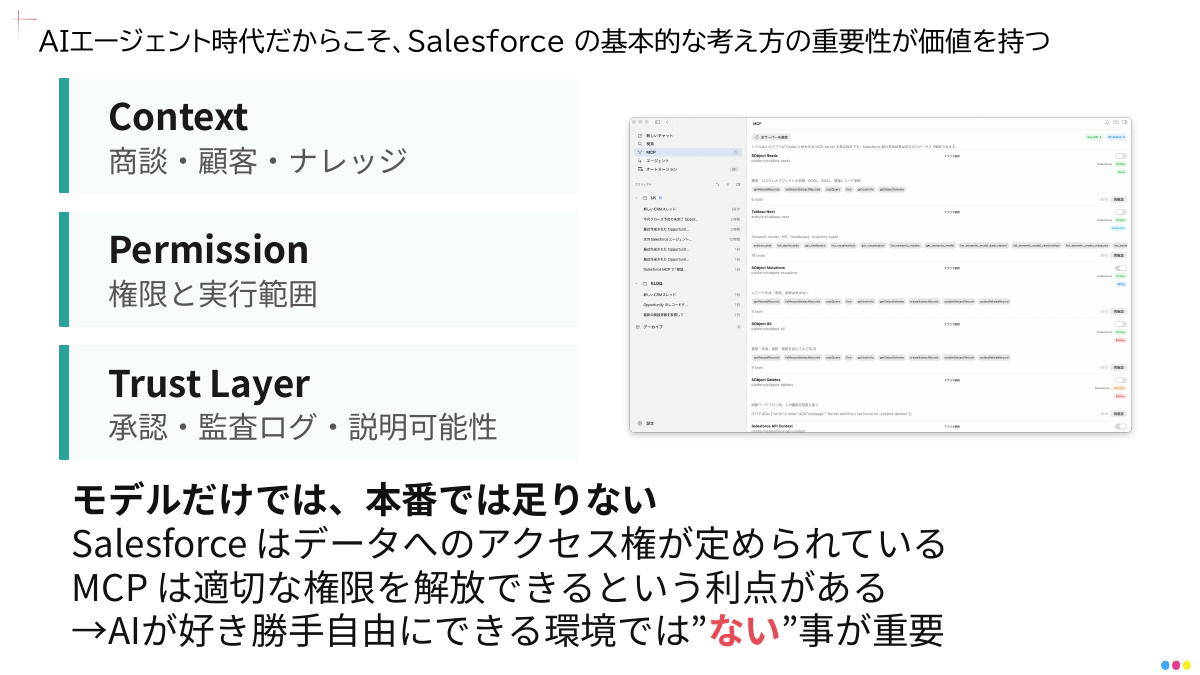Open the 最新の商談情報を取得して thread

tap(688, 315)
